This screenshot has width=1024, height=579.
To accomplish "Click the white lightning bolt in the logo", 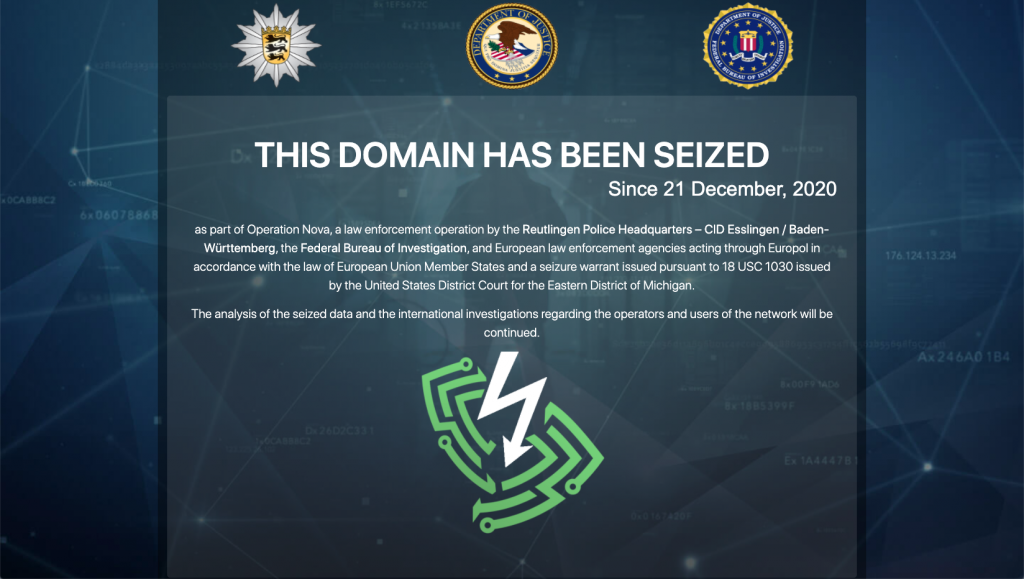I will click(511, 408).
